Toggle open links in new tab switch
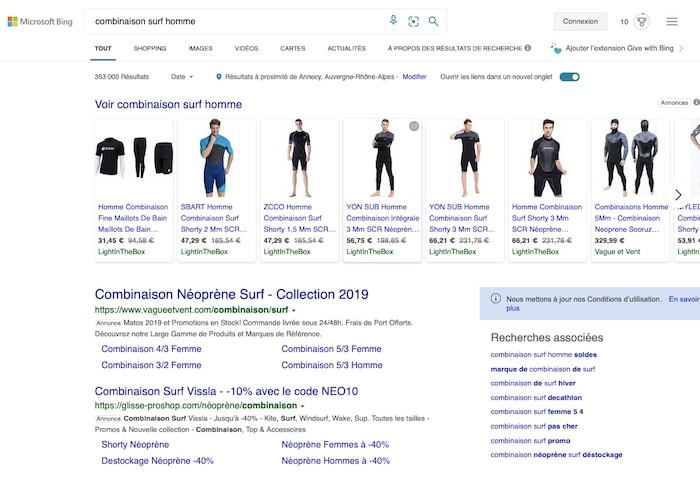The width and height of the screenshot is (700, 477). click(570, 77)
